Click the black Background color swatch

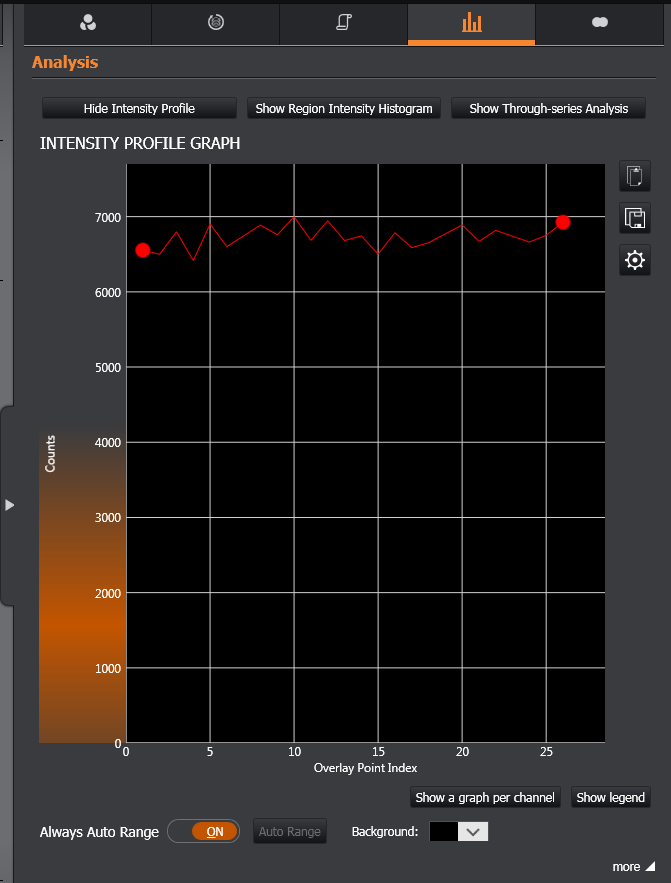[x=444, y=831]
